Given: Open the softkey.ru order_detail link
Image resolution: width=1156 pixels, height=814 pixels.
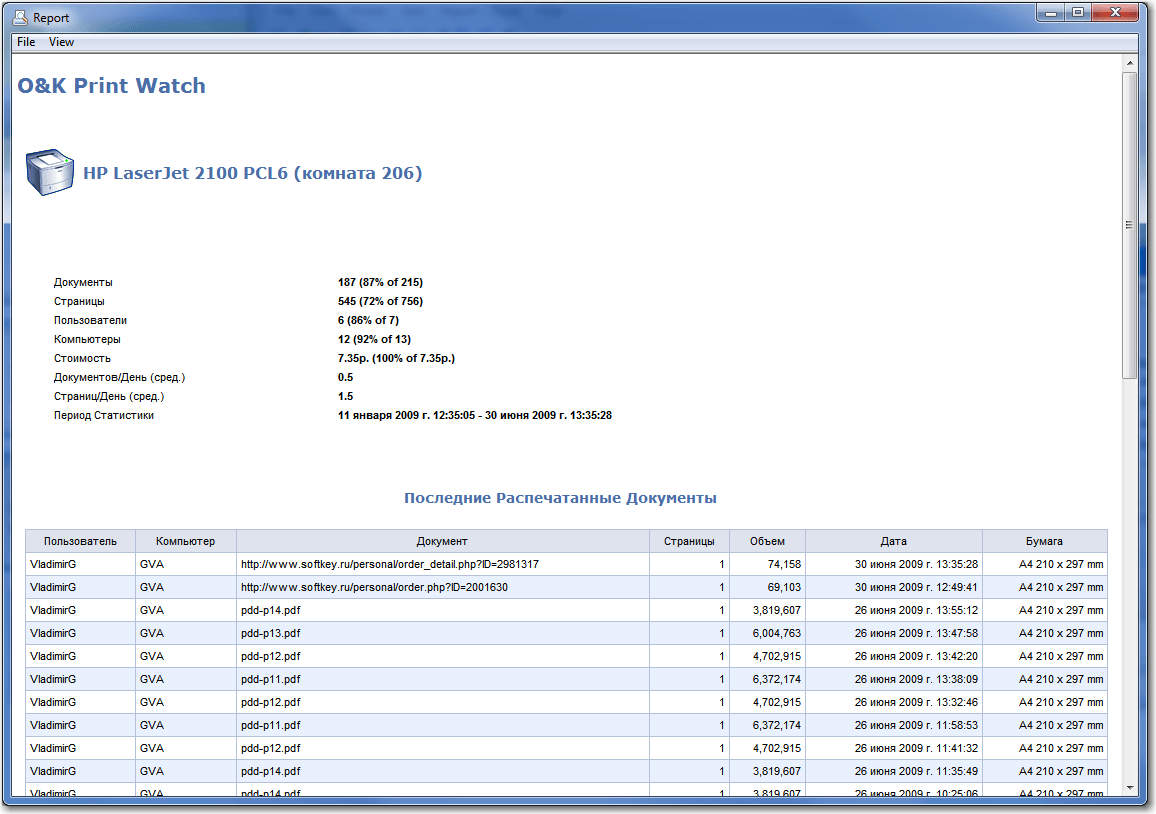Looking at the screenshot, I should pos(388,564).
